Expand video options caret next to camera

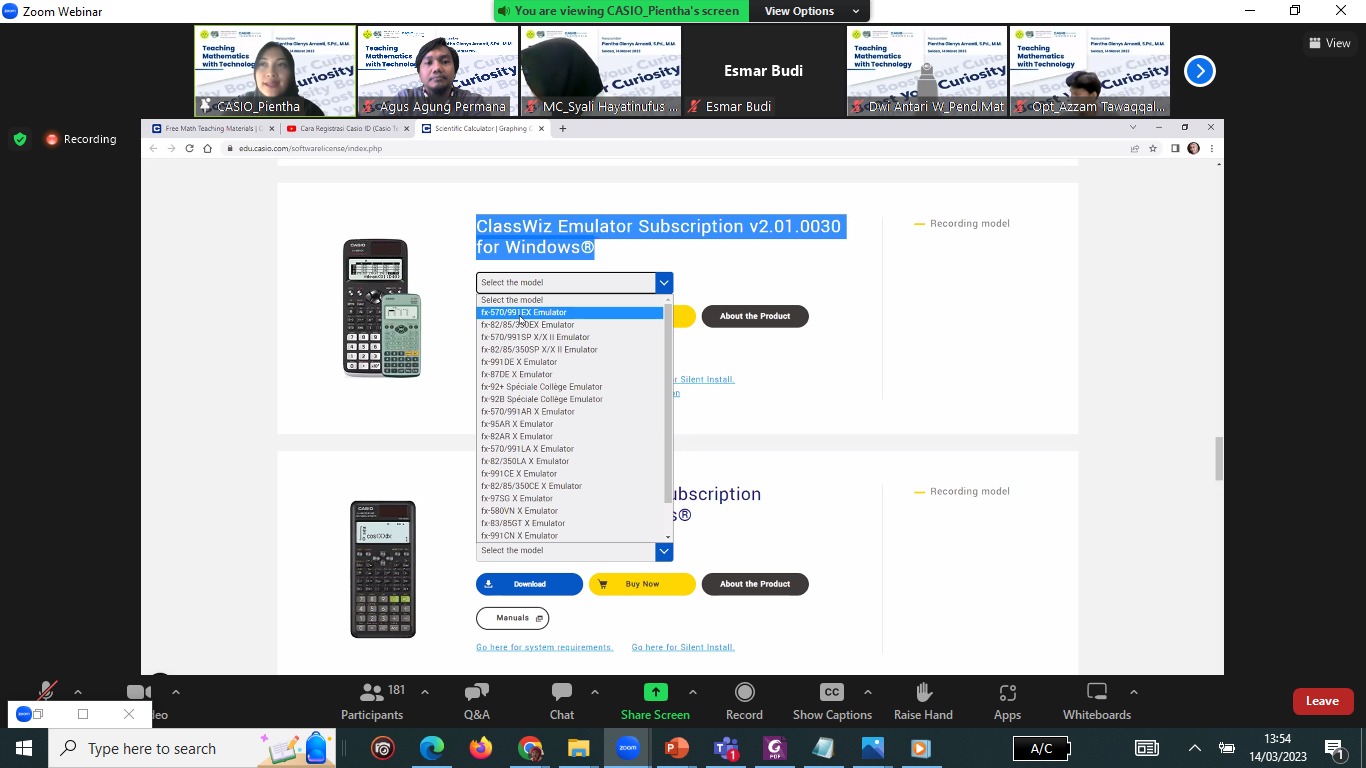176,692
